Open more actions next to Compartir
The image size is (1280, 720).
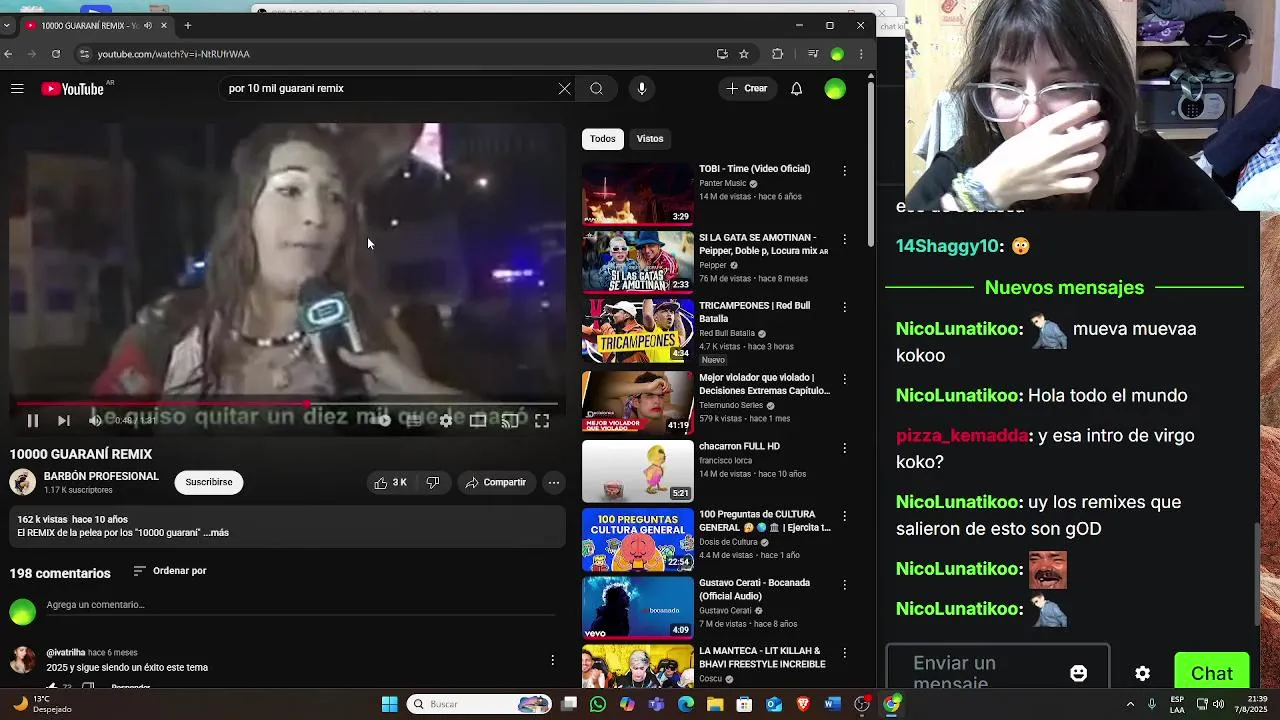[x=553, y=482]
